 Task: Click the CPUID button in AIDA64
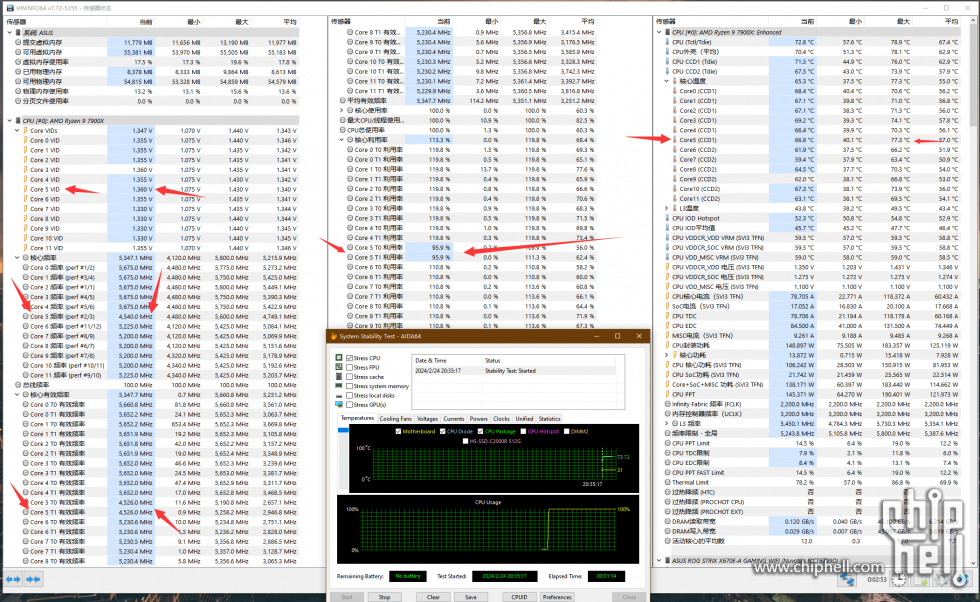(519, 597)
